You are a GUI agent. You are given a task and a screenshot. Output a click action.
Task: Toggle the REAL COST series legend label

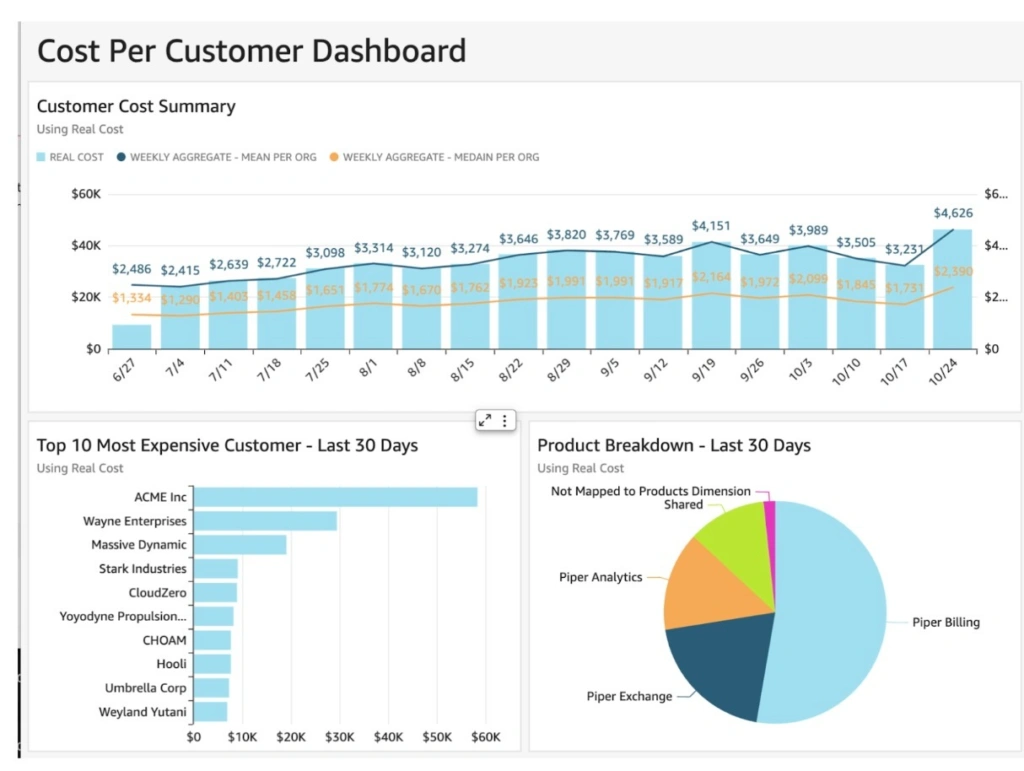tap(76, 157)
